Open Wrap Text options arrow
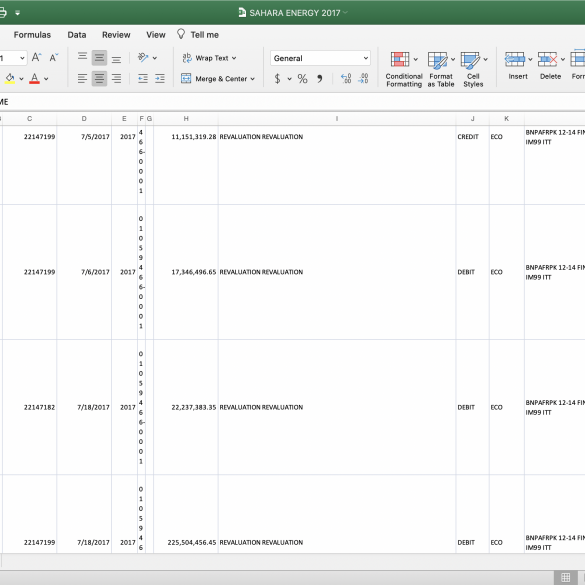This screenshot has width=585, height=585. 234,58
